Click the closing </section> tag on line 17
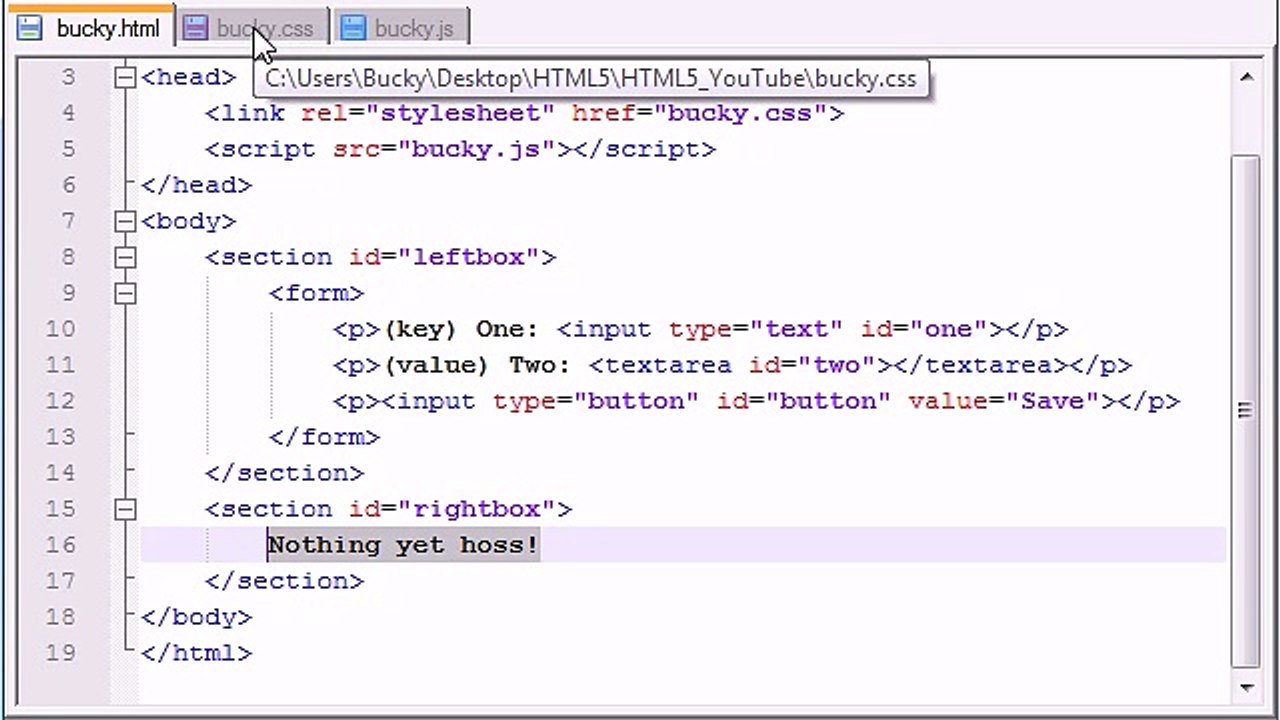 [x=284, y=581]
